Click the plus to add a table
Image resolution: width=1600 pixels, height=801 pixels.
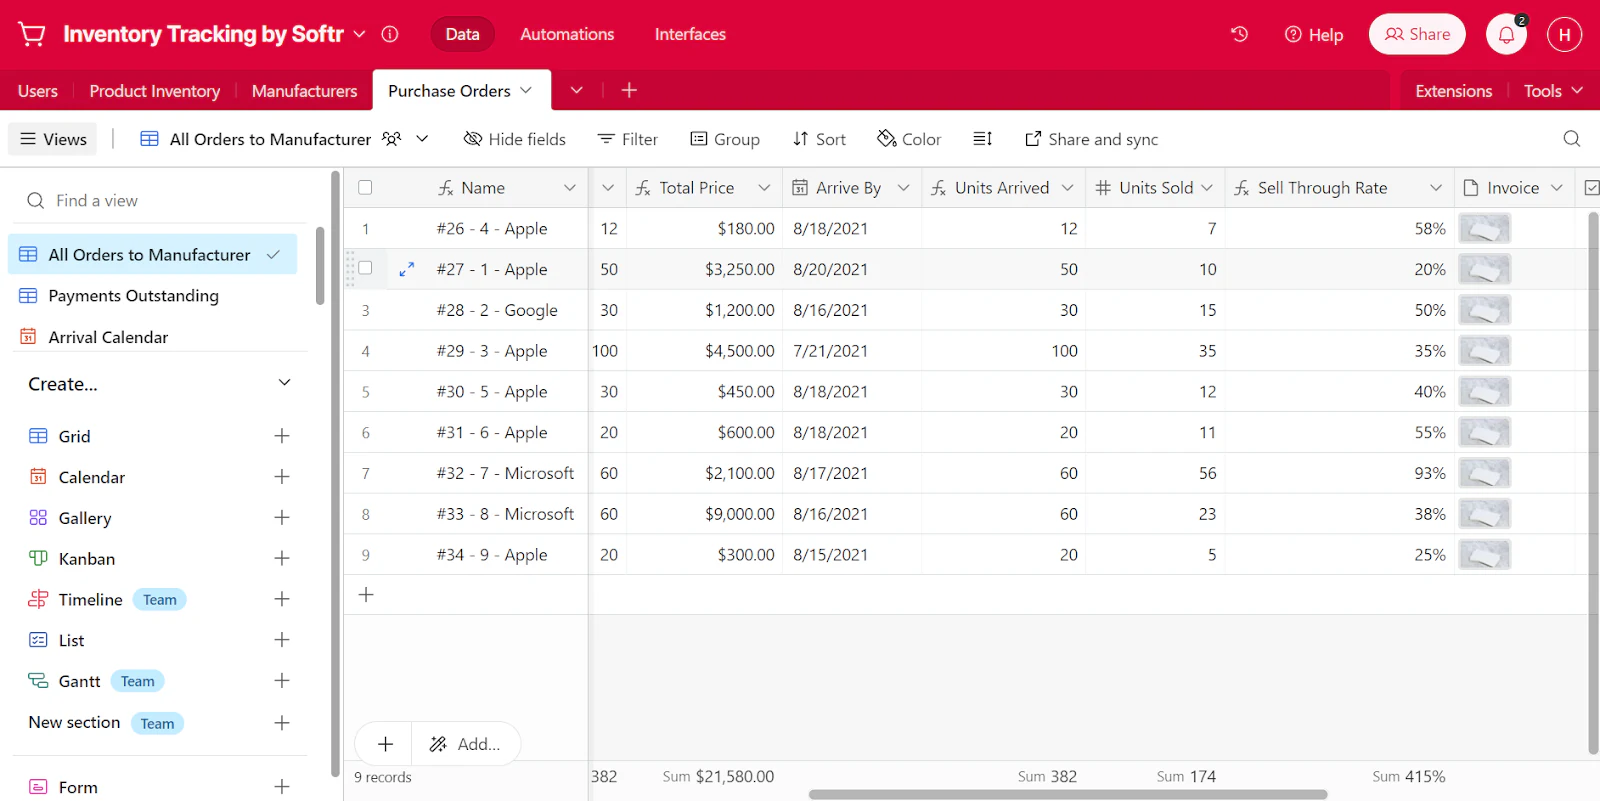coord(629,90)
